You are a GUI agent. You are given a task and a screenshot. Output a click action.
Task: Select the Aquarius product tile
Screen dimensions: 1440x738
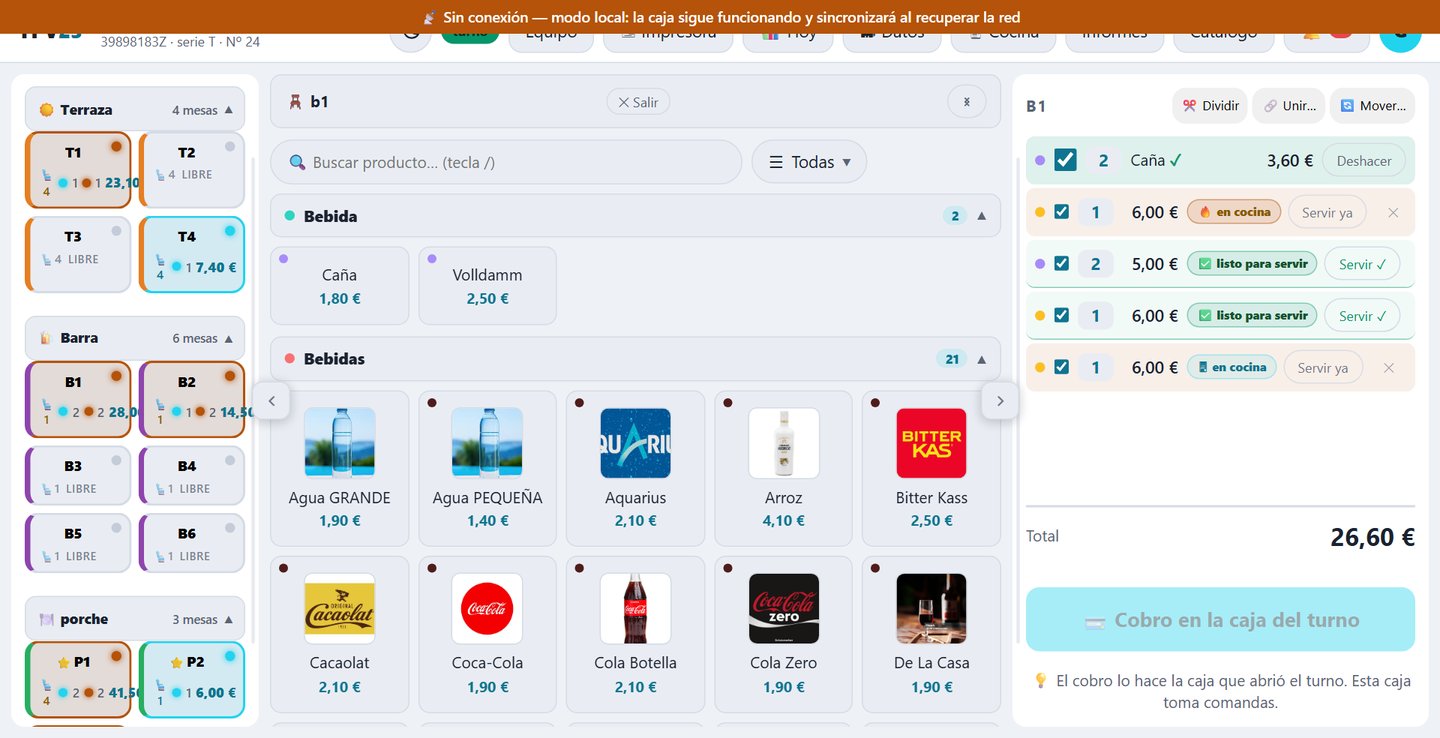coord(636,468)
